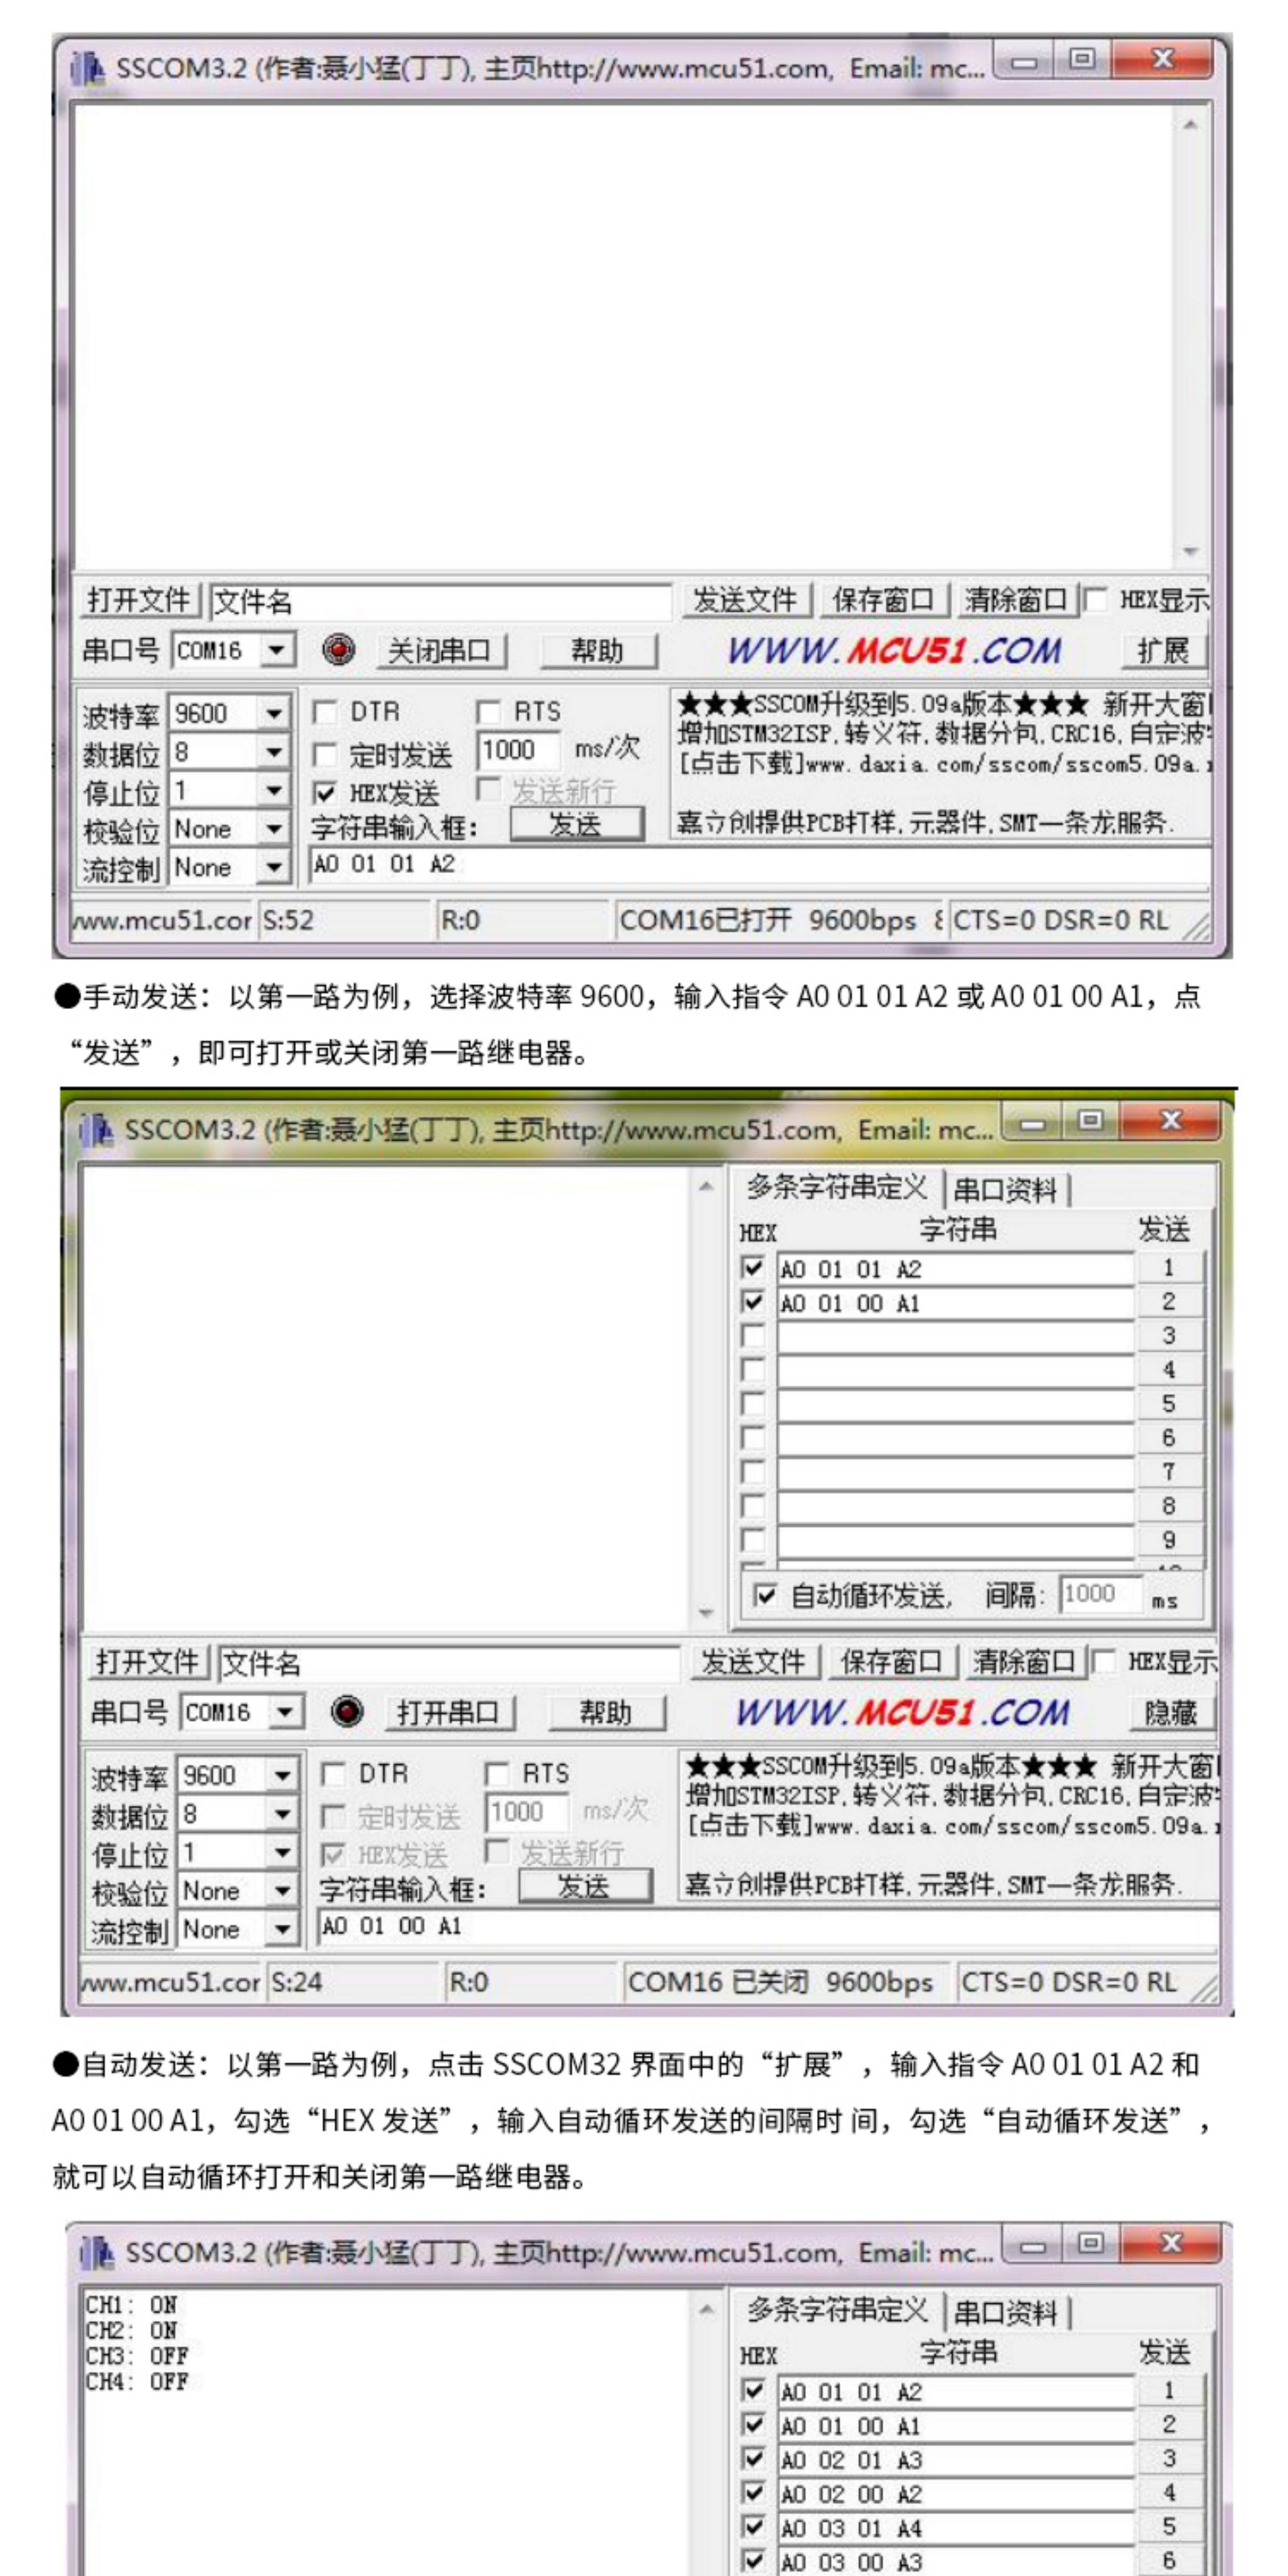Click the WWW.MCU51.COM logo beside 扩展 button

[893, 651]
